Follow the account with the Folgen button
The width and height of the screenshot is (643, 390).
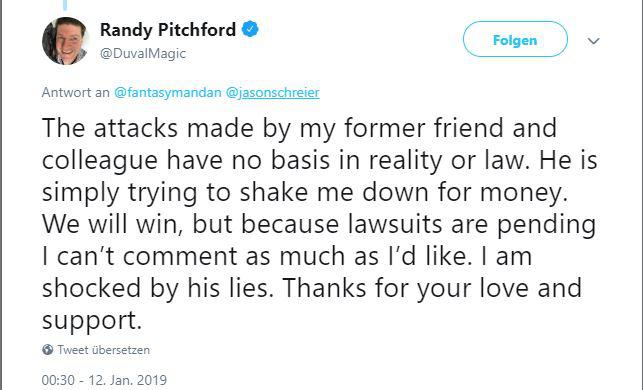tap(515, 39)
